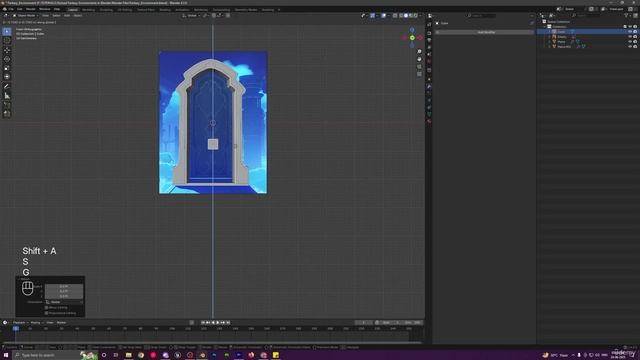The width and height of the screenshot is (640, 360).
Task: Open Keying popover in timeline
Action: tap(36, 322)
